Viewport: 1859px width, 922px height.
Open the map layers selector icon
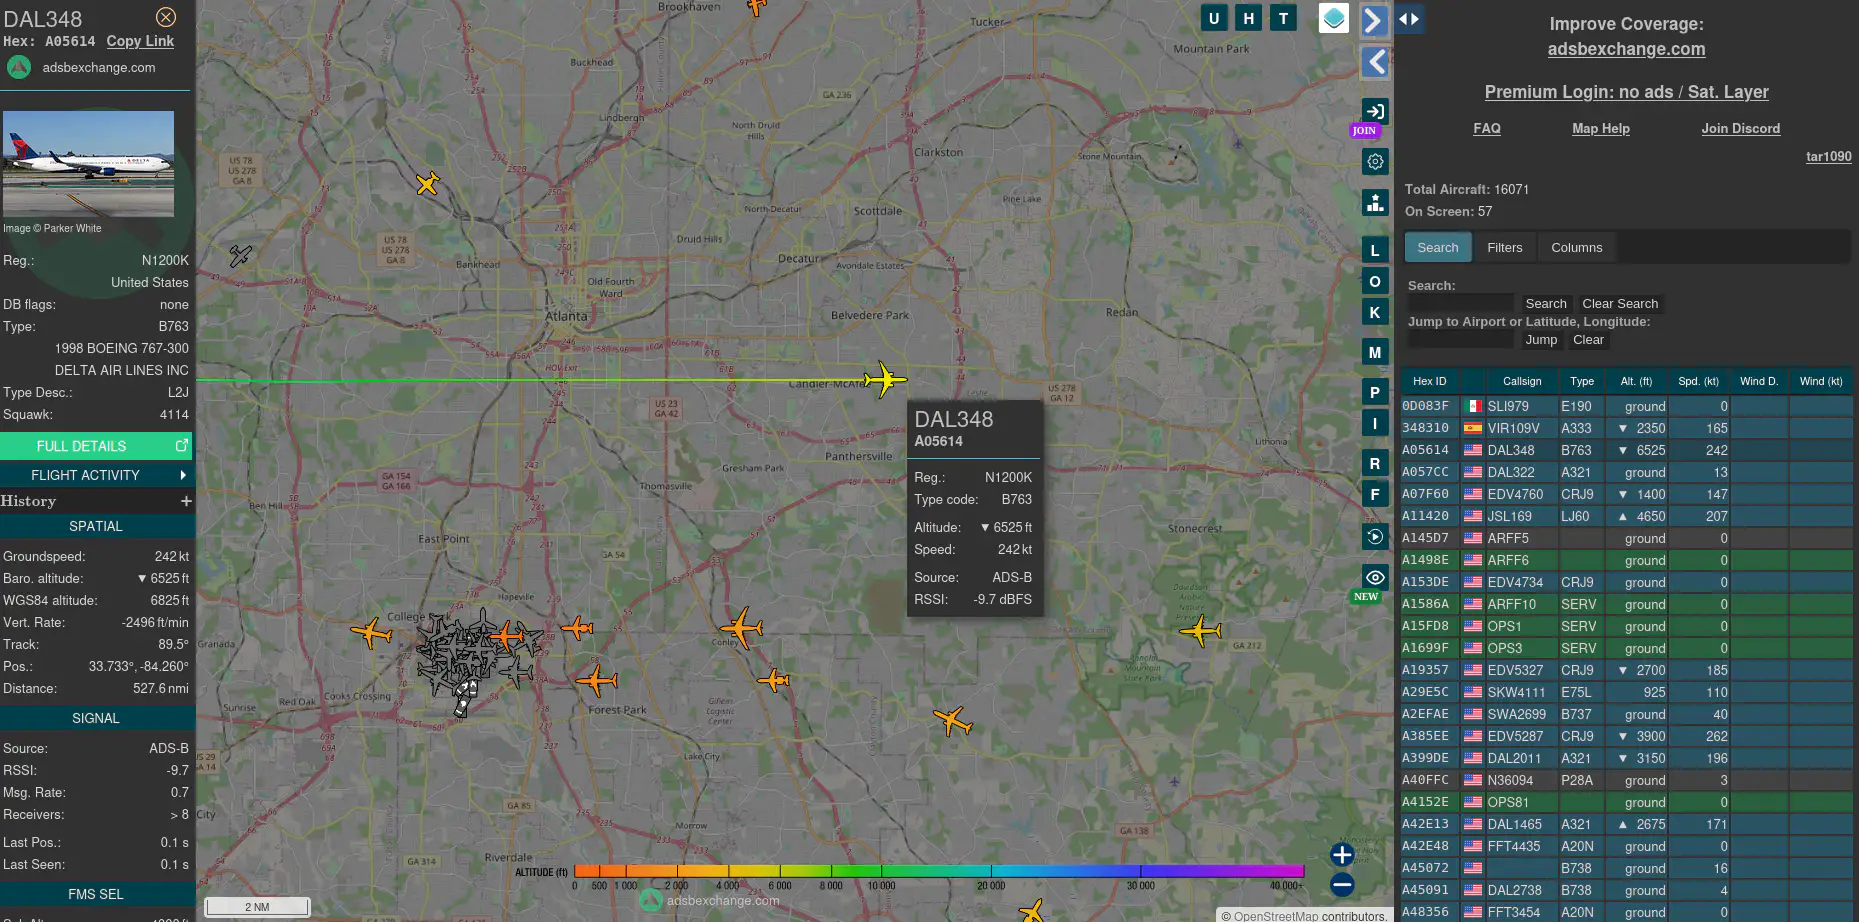(x=1334, y=18)
